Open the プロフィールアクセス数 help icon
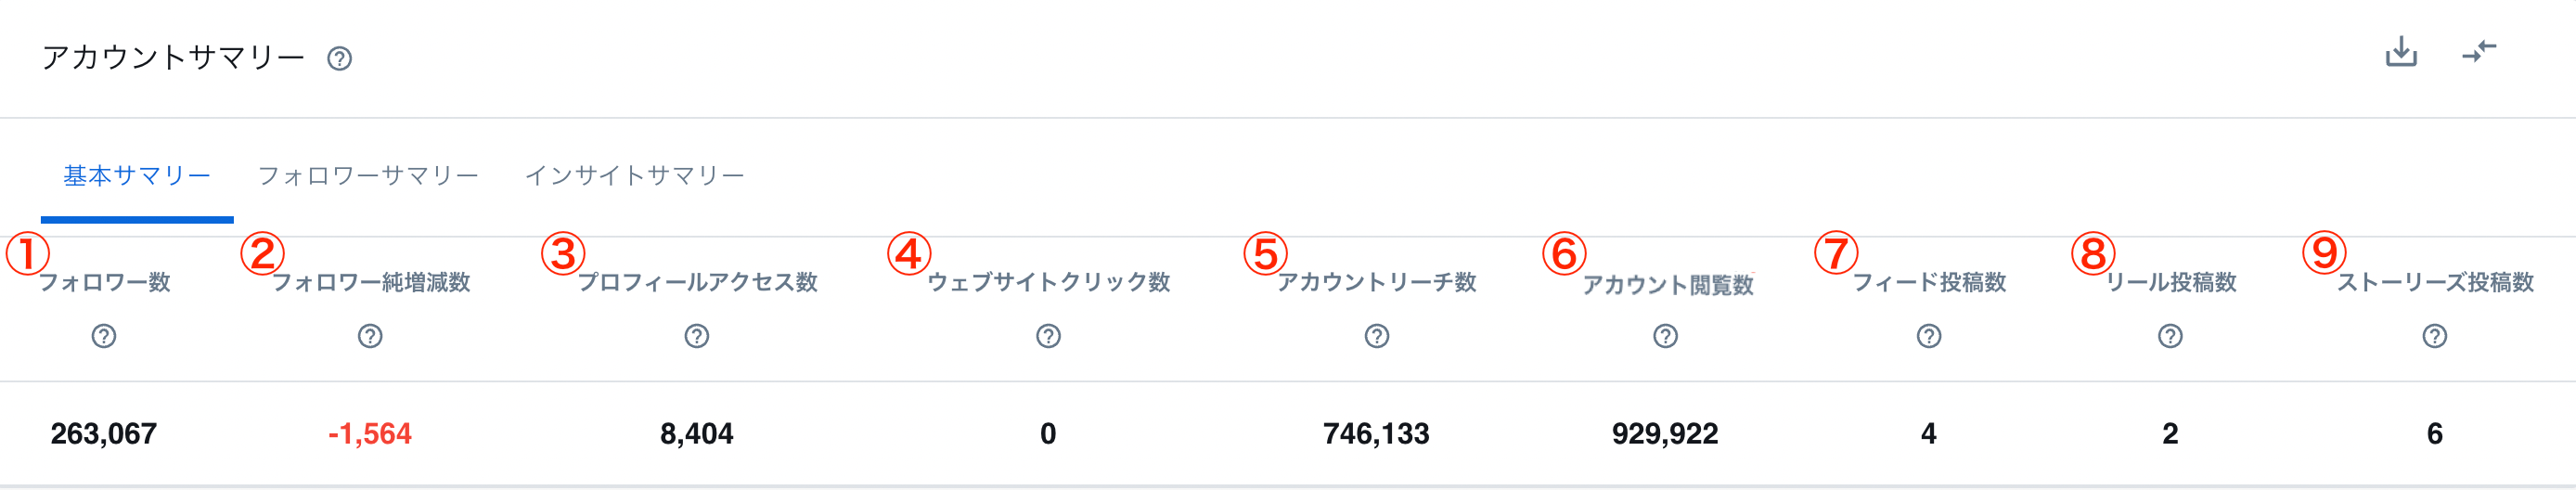The height and width of the screenshot is (490, 2576). (697, 336)
